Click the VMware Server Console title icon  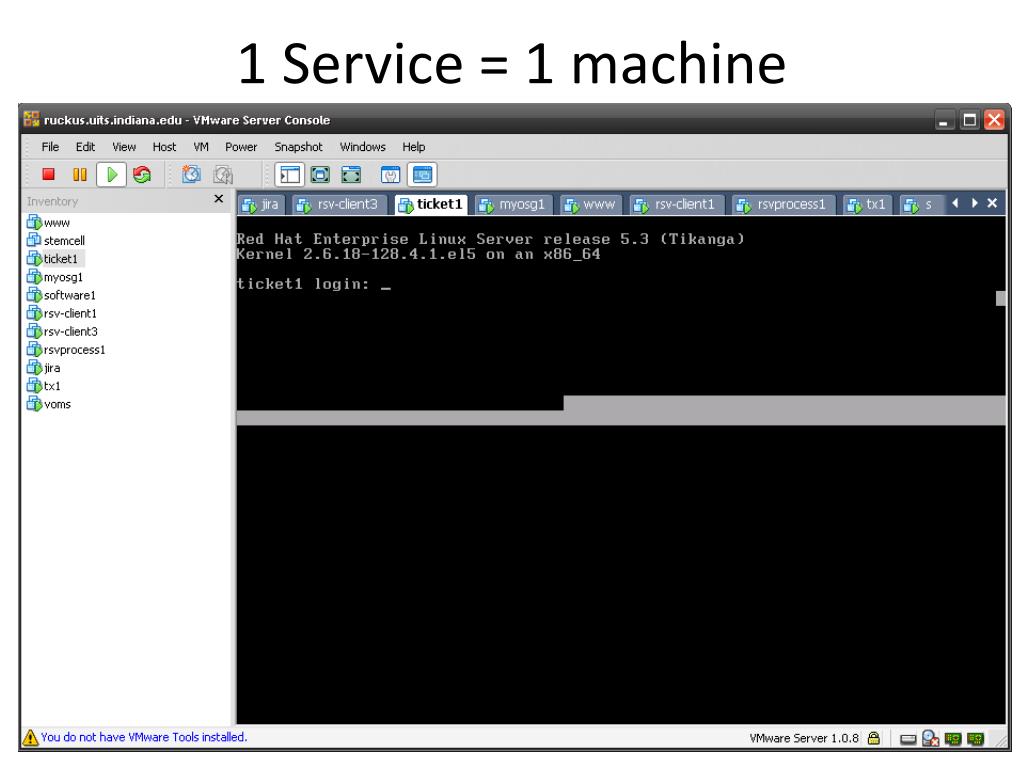[x=31, y=120]
